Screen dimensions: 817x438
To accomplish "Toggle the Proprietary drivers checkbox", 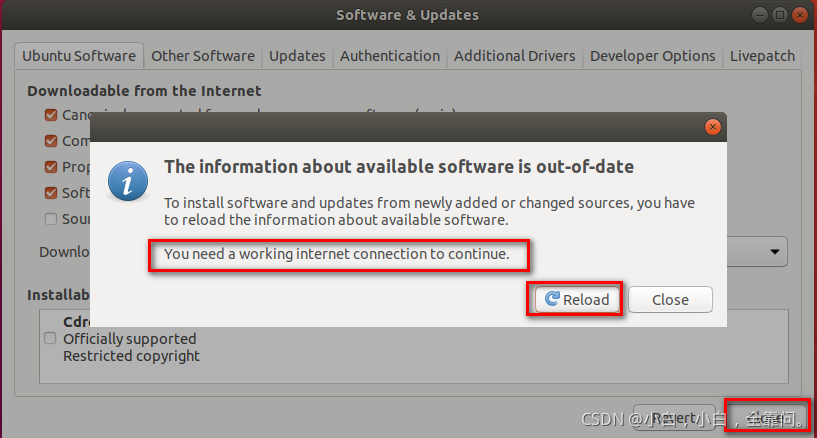I will 51,167.
